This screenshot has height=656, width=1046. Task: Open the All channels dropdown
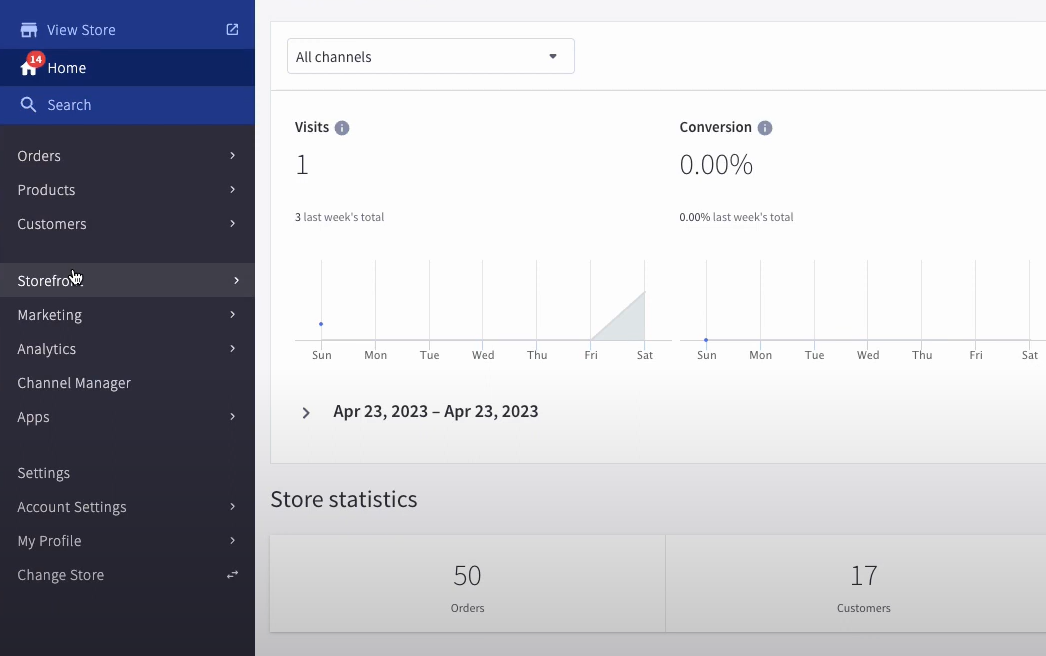pyautogui.click(x=431, y=56)
